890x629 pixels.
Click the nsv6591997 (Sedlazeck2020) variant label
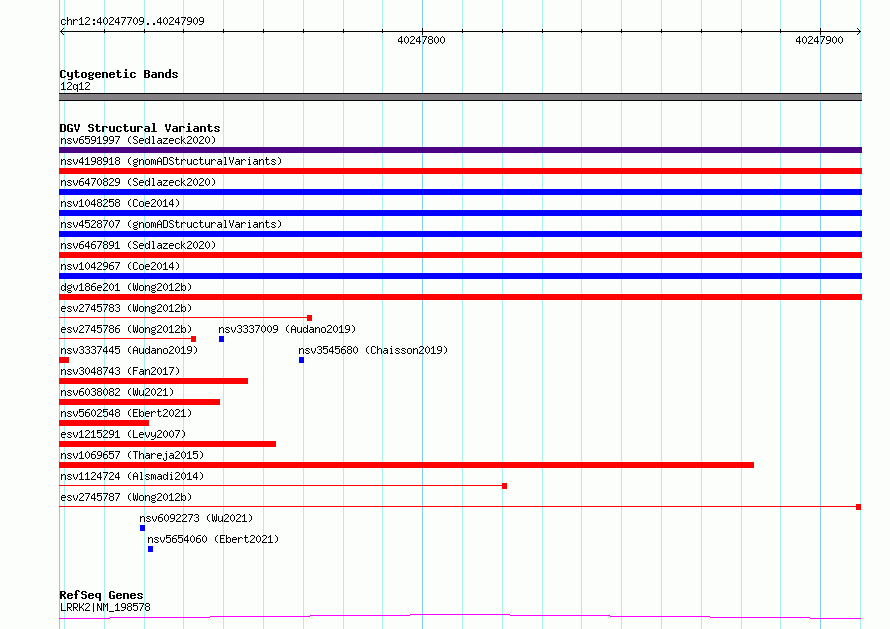[138, 140]
